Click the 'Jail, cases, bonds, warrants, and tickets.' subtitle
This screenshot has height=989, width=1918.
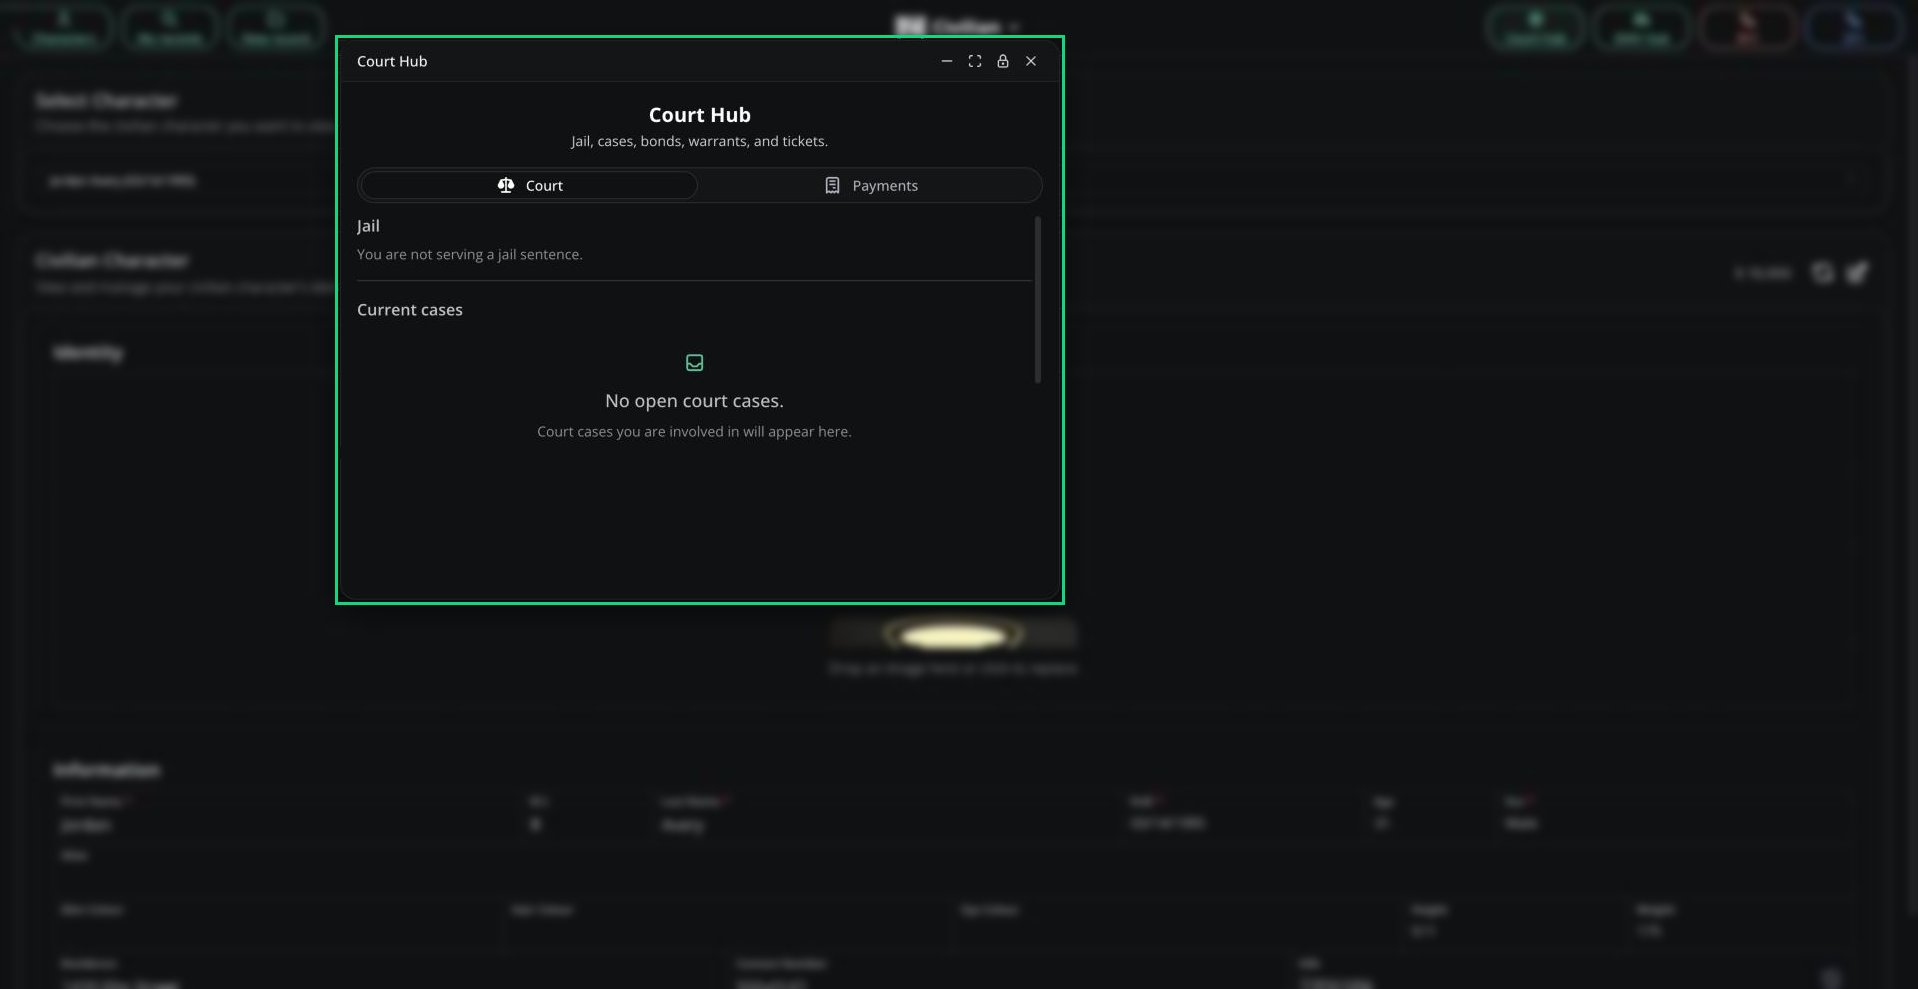pos(700,141)
